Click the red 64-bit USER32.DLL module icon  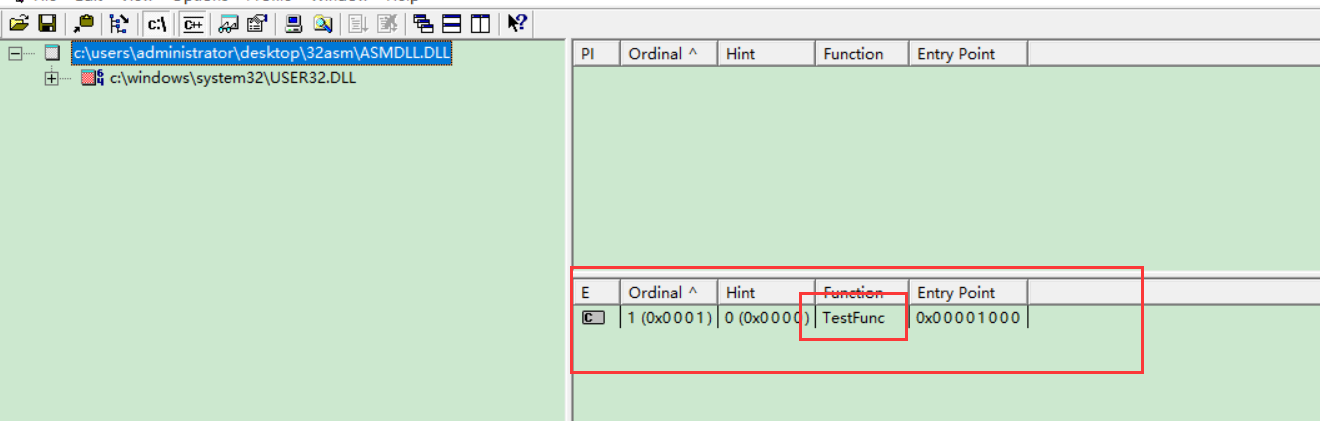[x=92, y=78]
